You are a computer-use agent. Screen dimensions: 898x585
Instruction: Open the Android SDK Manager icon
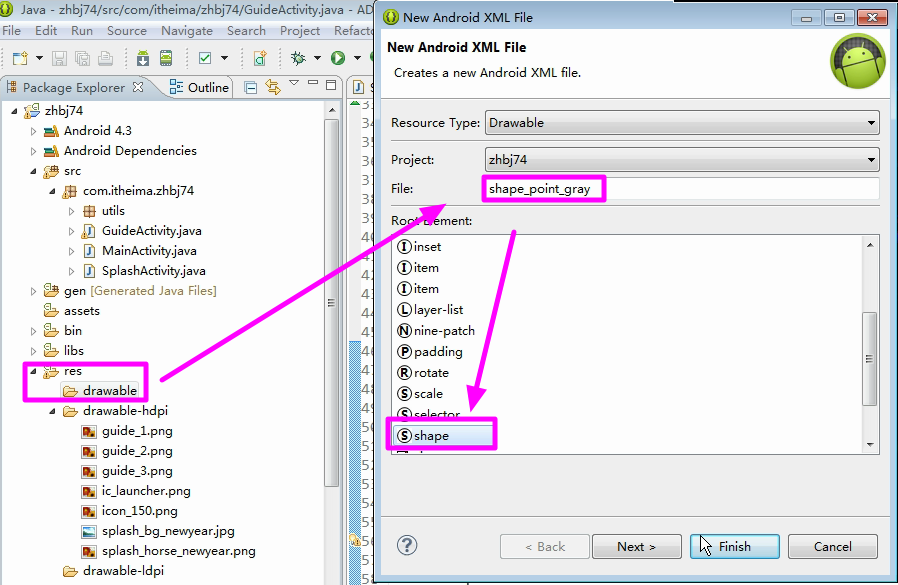point(143,58)
